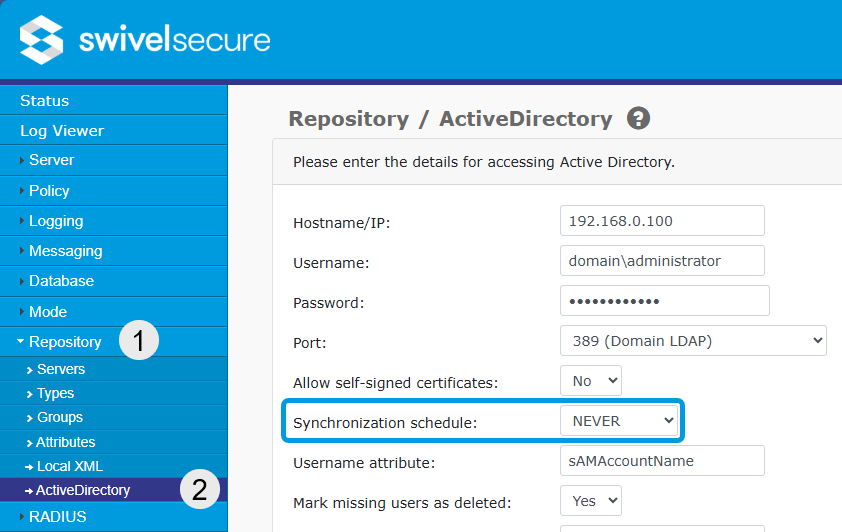Expand the Database menu section
The image size is (842, 532).
pos(61,281)
